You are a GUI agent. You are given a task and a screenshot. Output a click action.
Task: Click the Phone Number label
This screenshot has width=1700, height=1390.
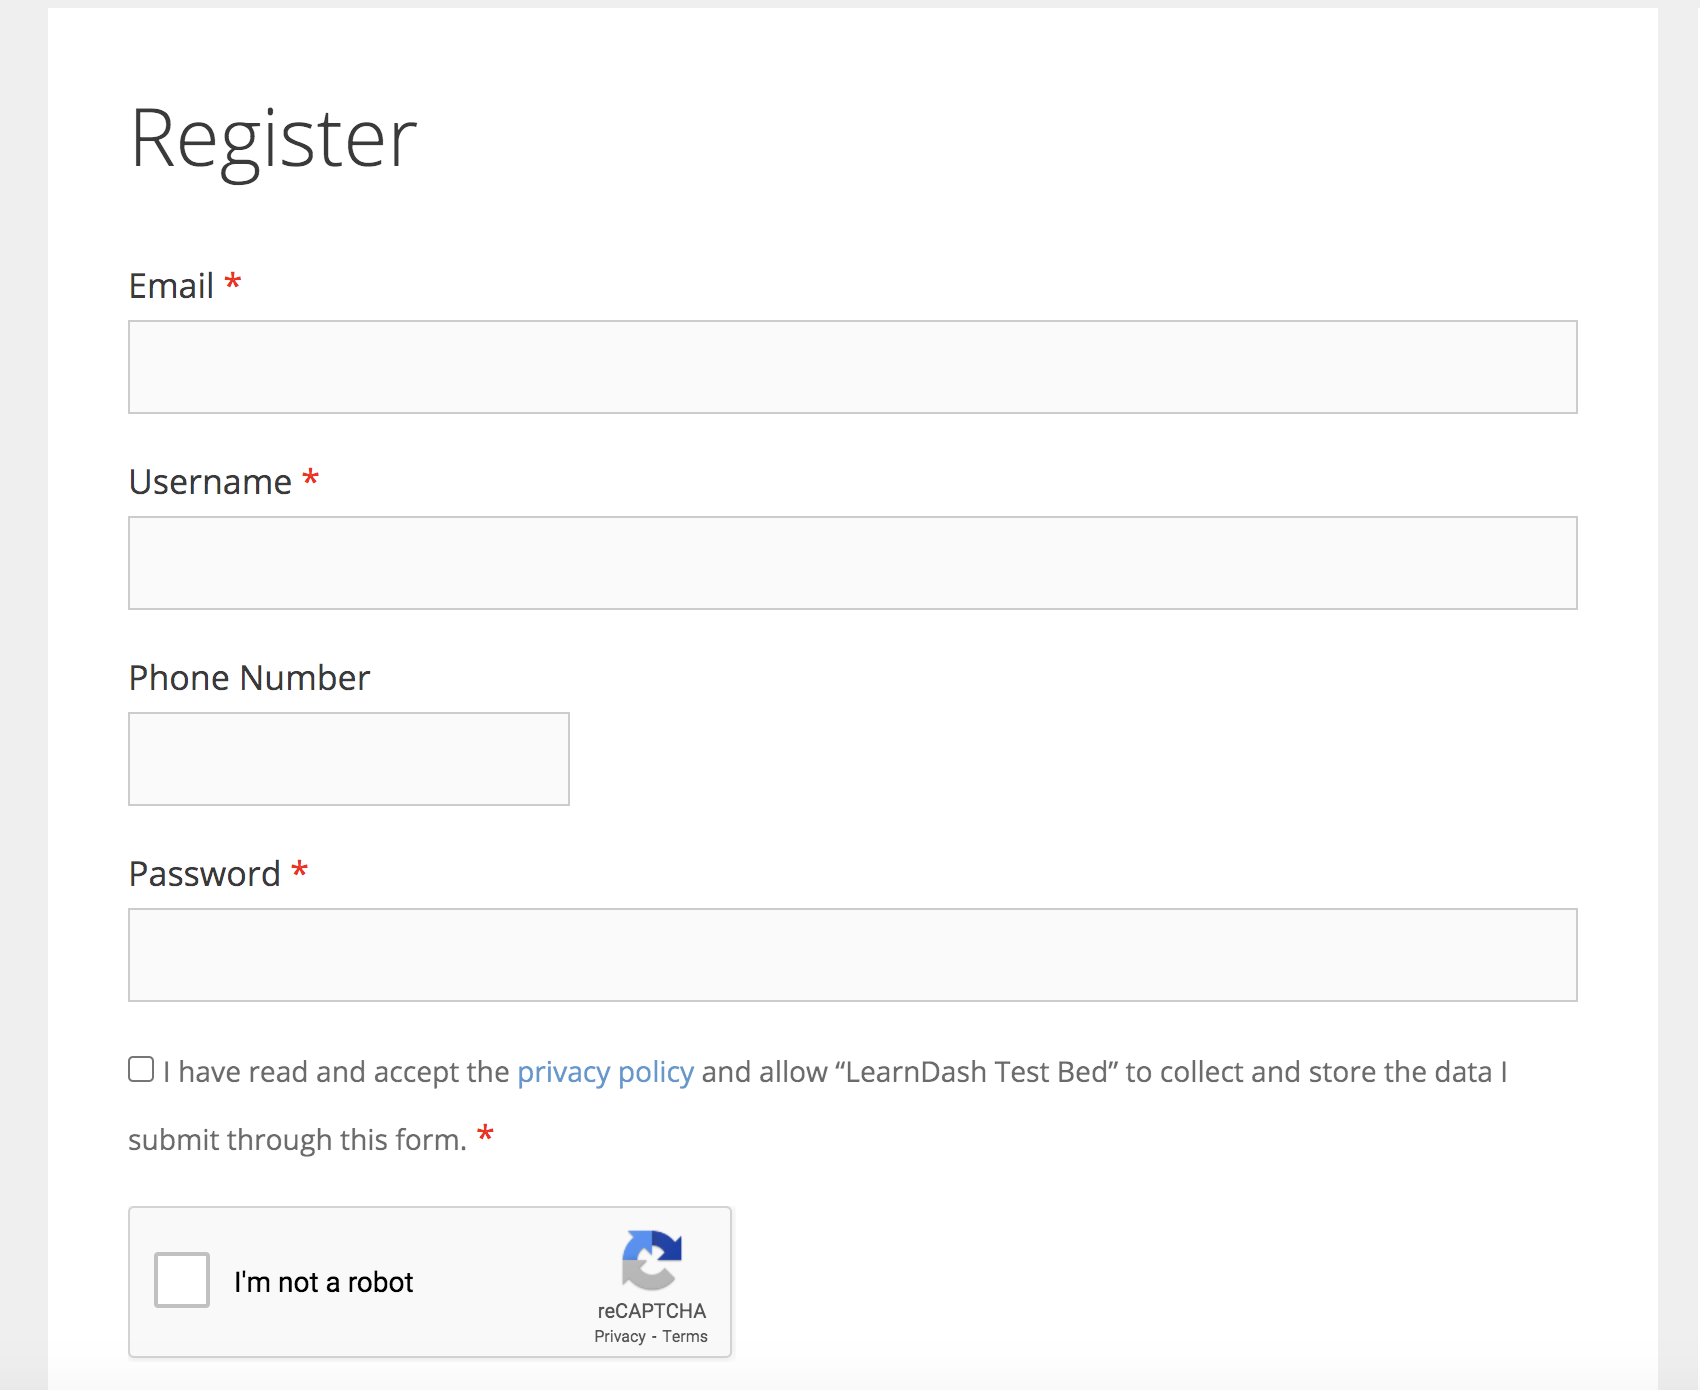[248, 677]
